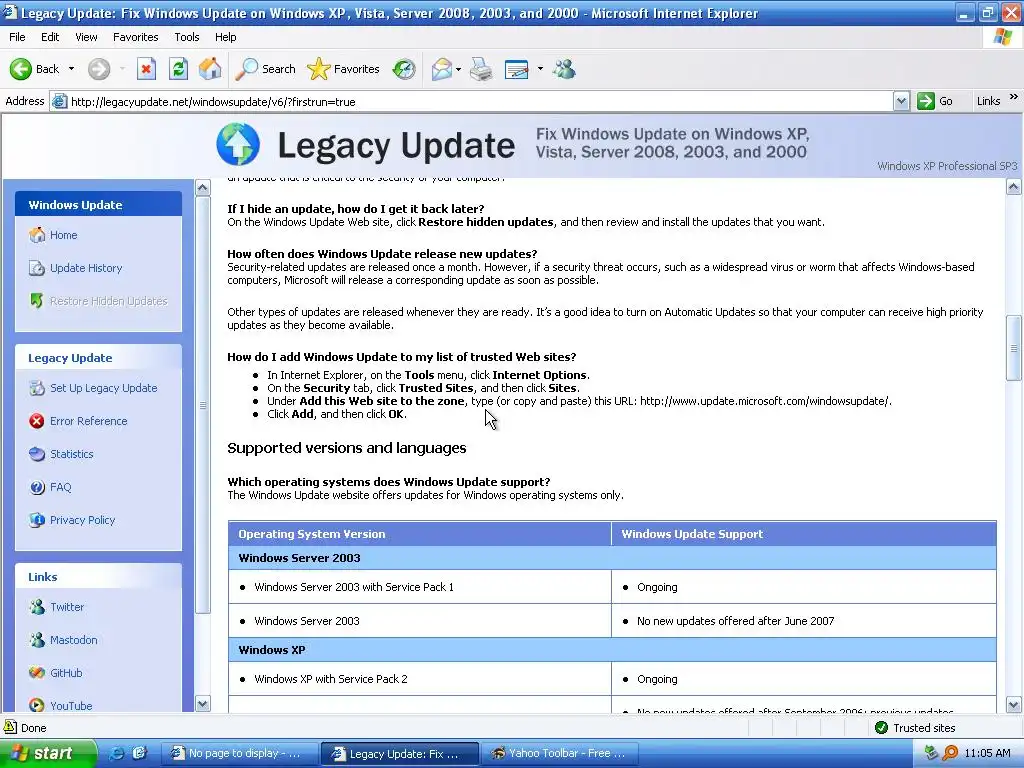Click sidebar scroll up arrow
The image size is (1024, 768).
click(x=202, y=188)
